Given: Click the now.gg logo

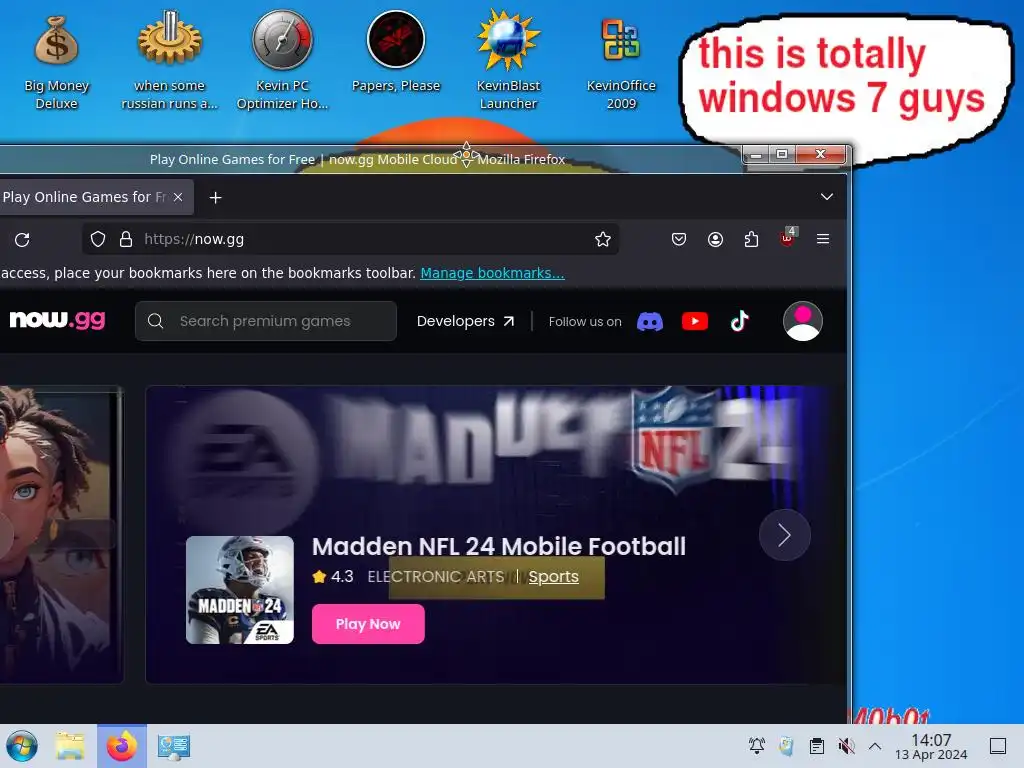Looking at the screenshot, I should pos(57,319).
